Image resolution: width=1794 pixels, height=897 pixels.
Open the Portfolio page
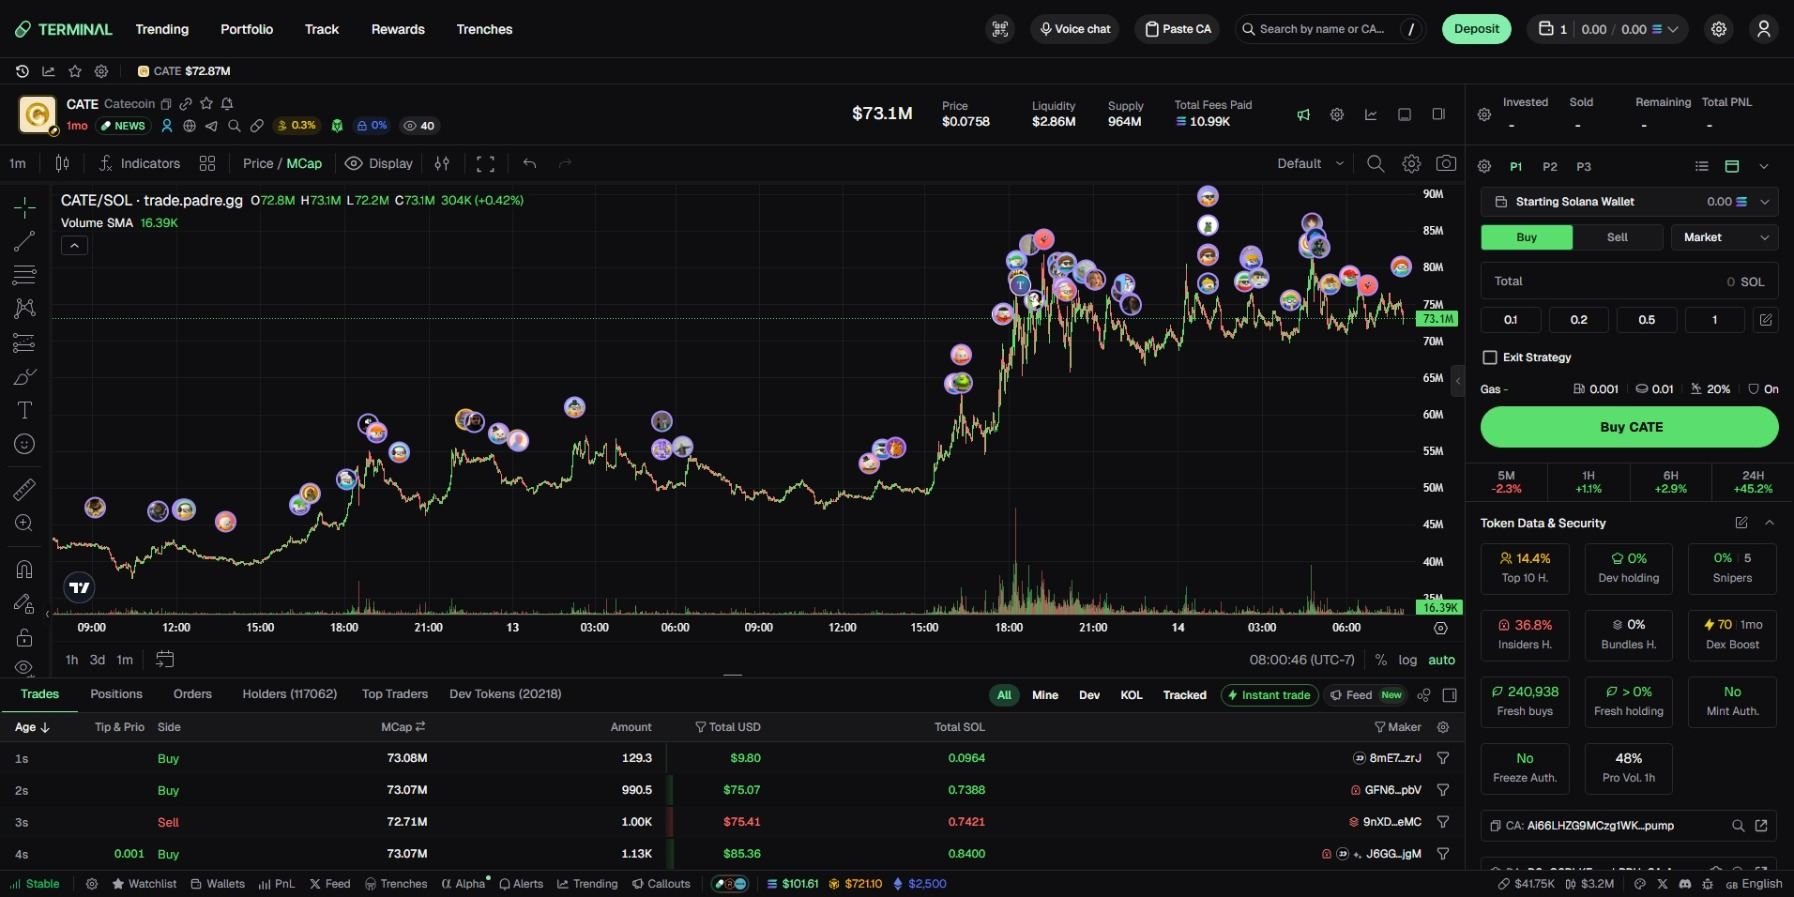coord(247,29)
